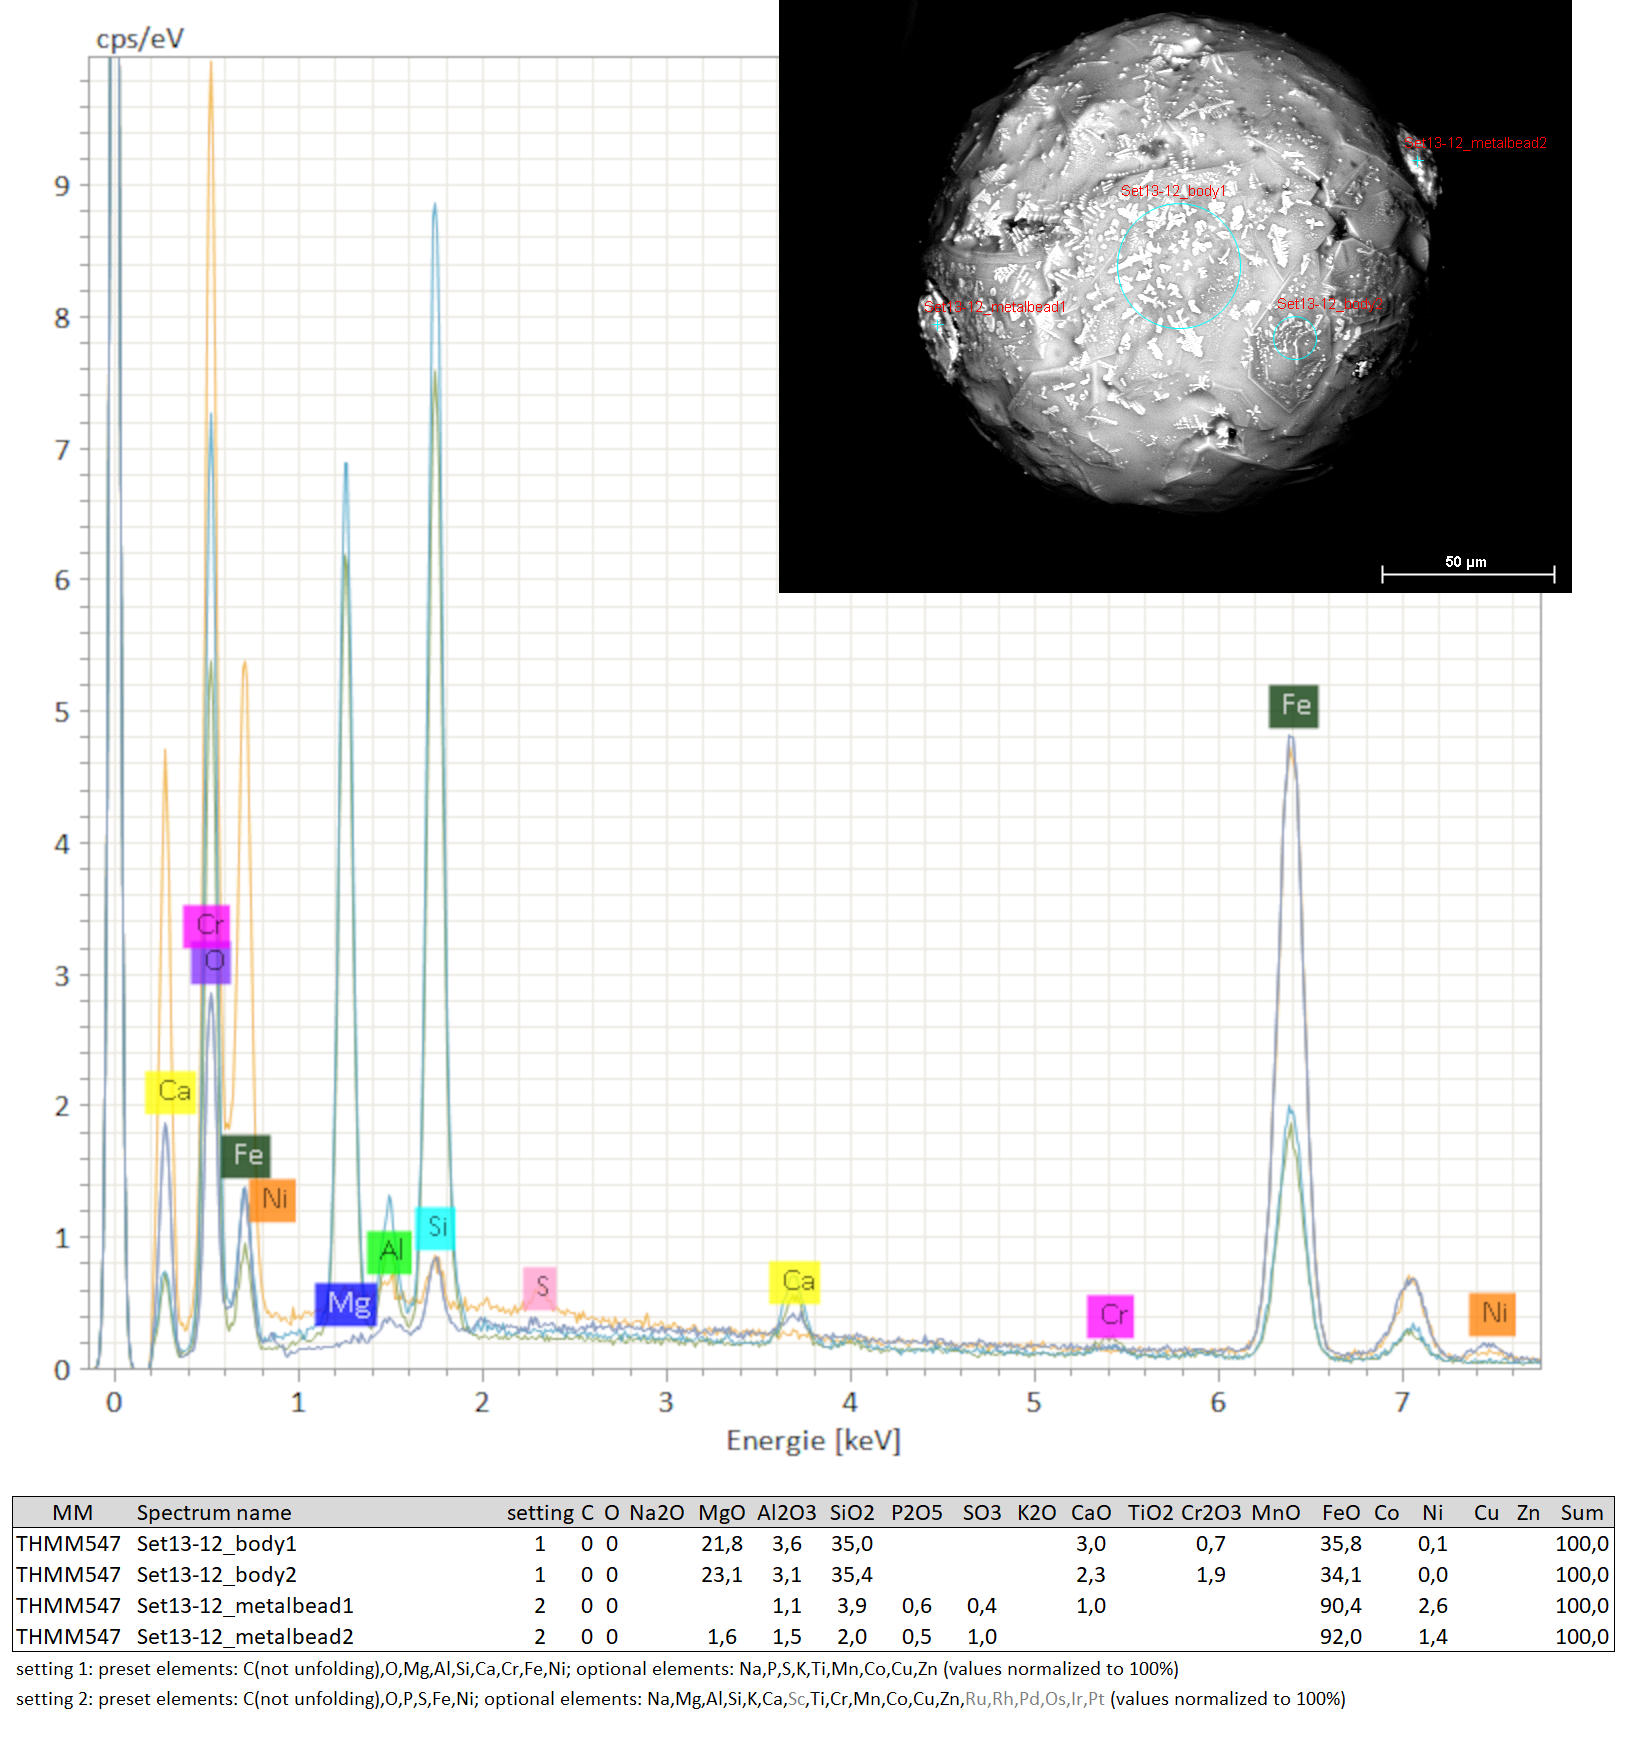Click the pink S element label

[540, 1287]
